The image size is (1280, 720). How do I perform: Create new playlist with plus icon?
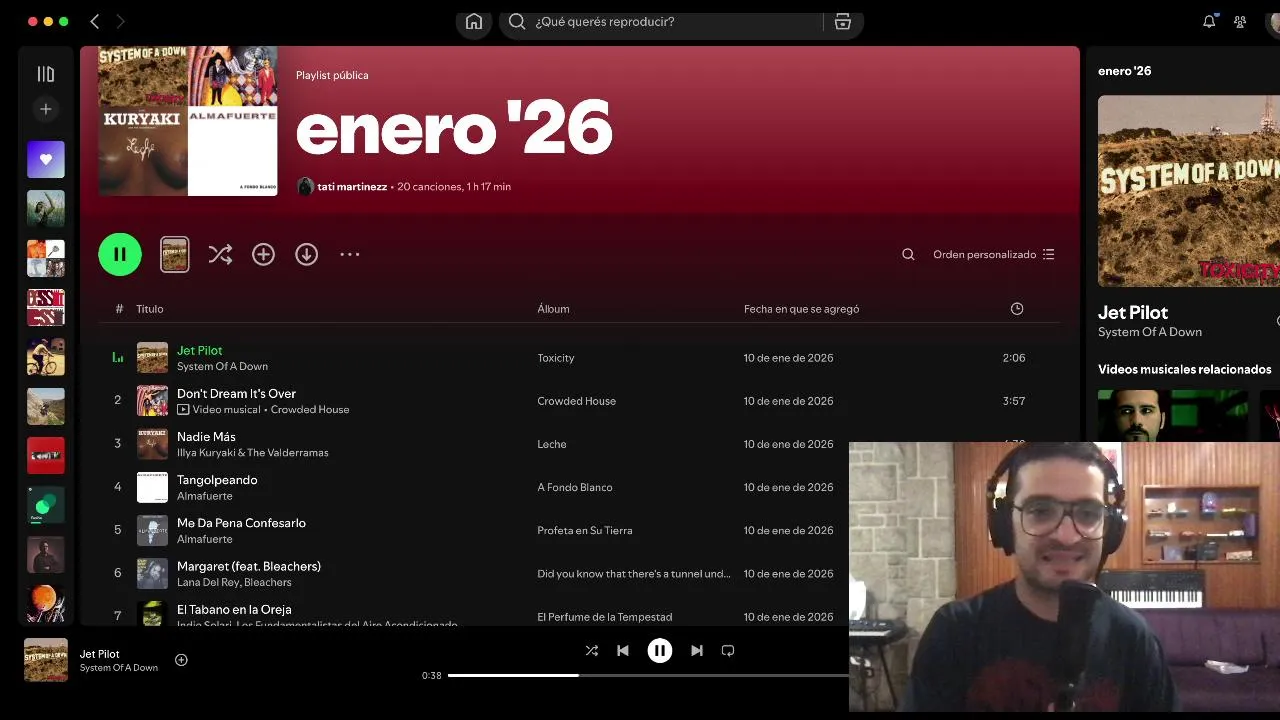click(45, 109)
